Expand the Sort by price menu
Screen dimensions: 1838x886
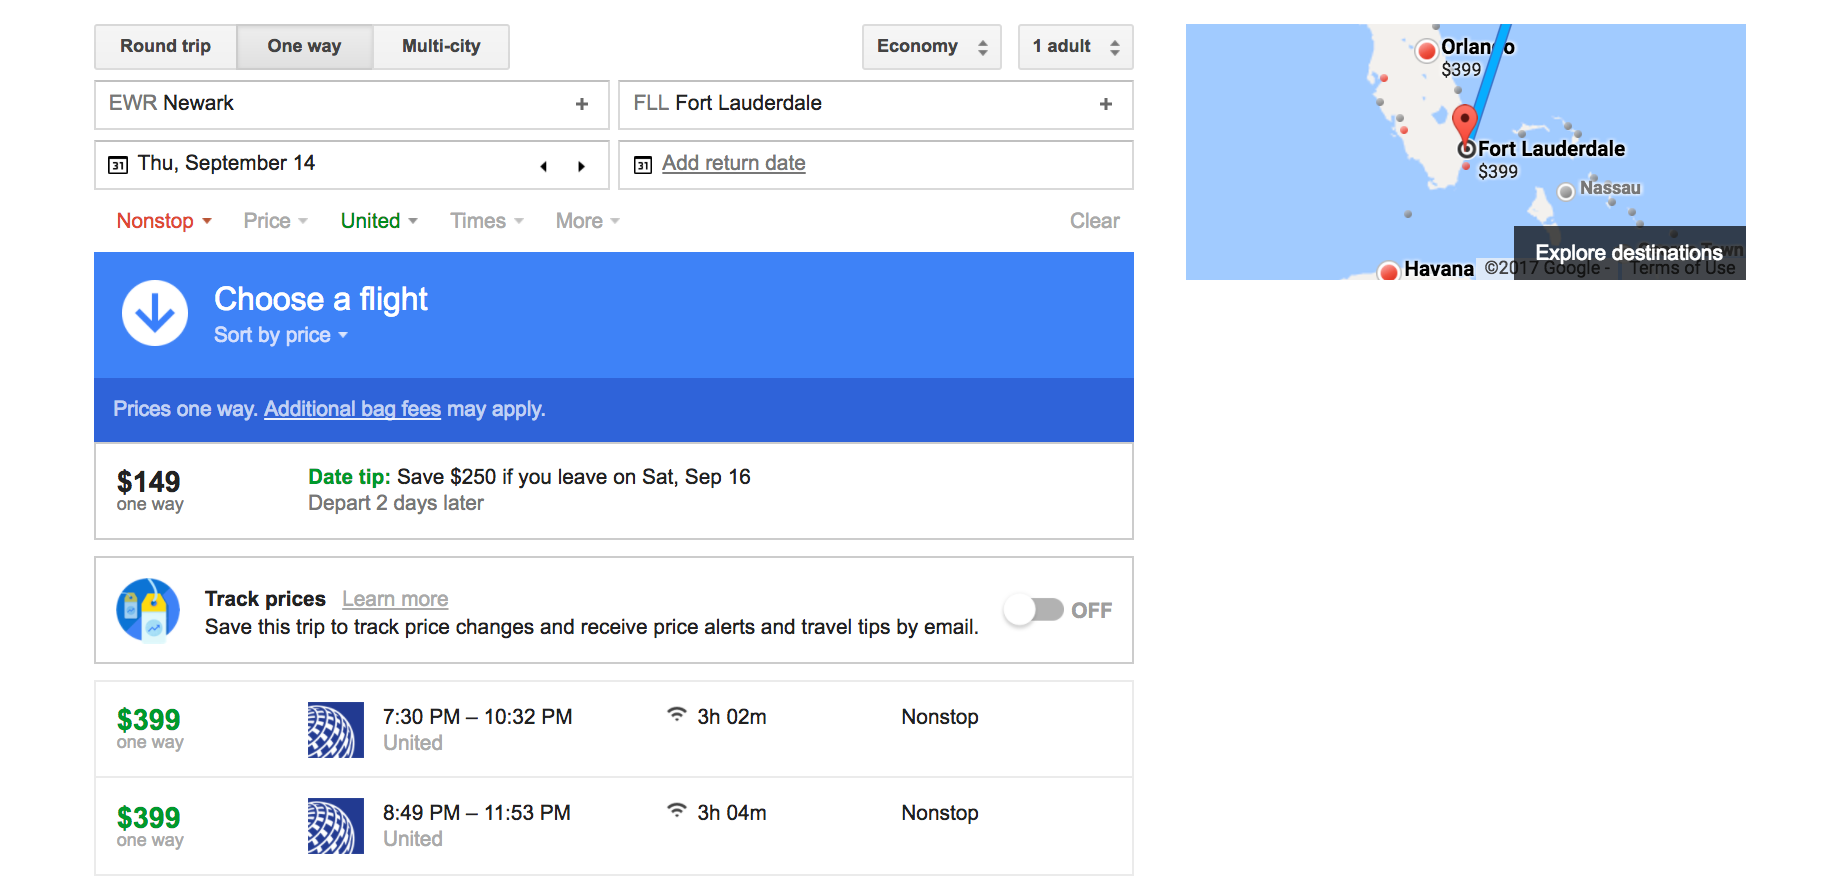click(x=280, y=335)
